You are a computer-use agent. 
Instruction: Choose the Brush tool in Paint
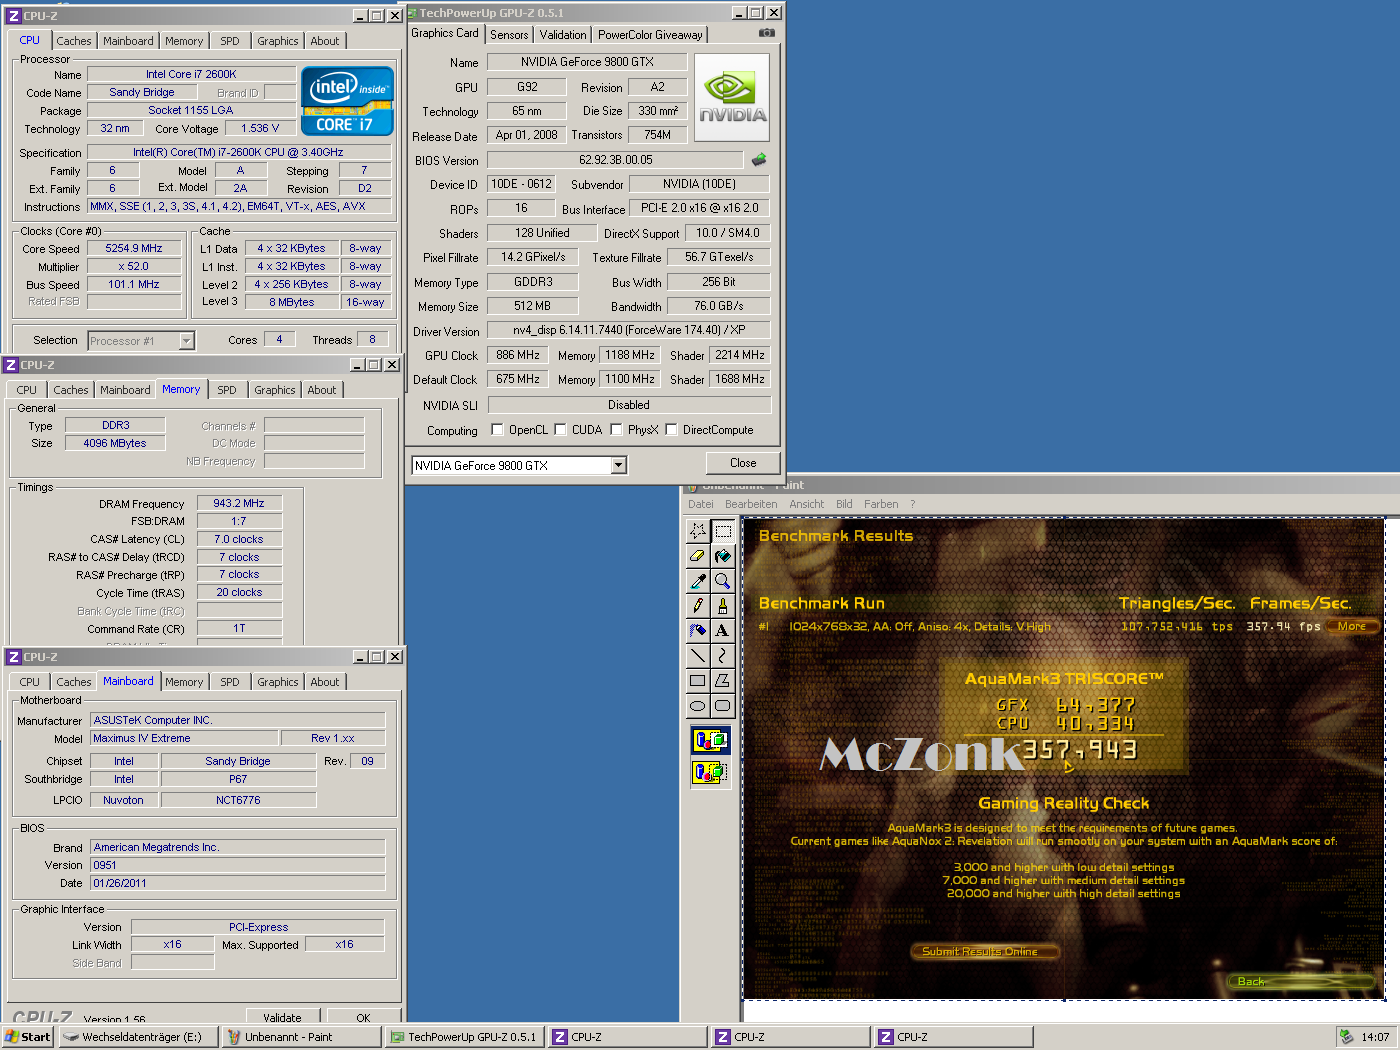point(722,606)
